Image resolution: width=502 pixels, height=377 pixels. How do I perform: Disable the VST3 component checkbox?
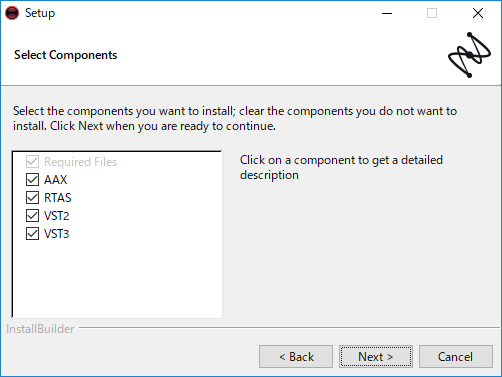tap(32, 234)
